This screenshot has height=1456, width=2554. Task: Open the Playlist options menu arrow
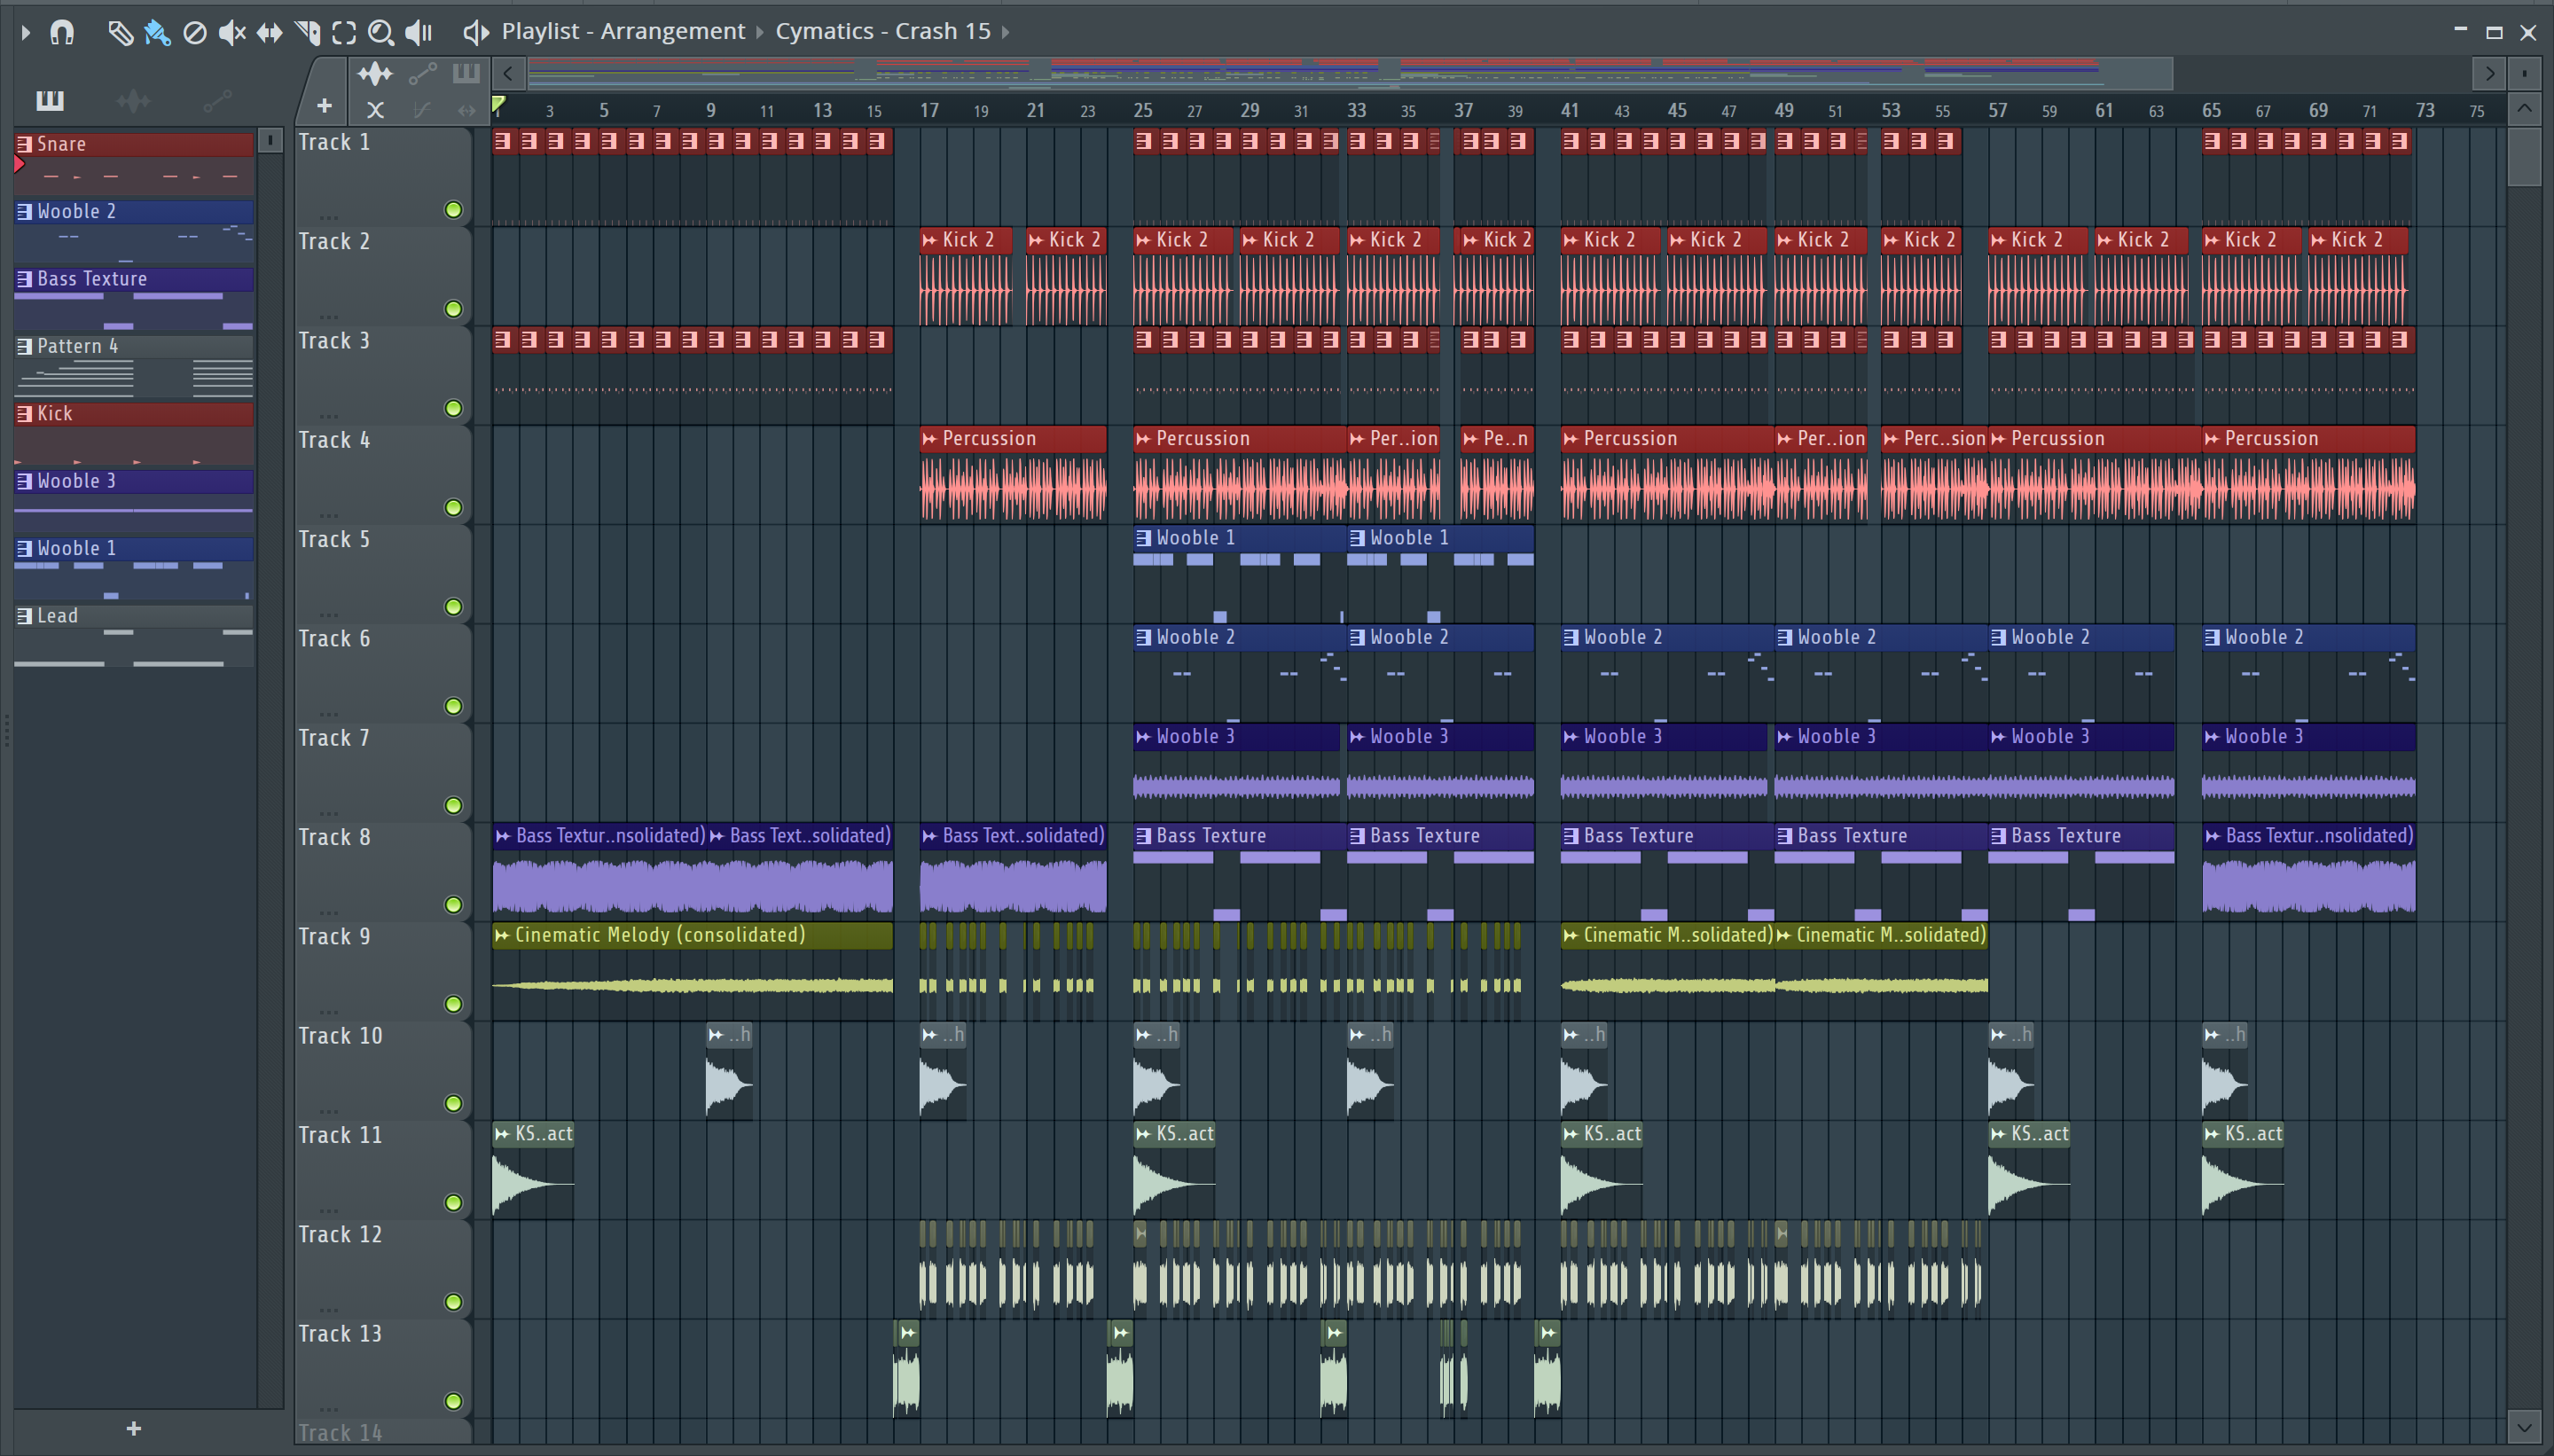[x=26, y=33]
